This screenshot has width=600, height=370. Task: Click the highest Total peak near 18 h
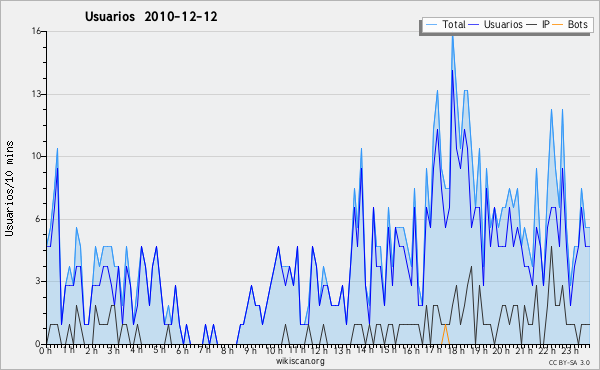click(x=453, y=37)
